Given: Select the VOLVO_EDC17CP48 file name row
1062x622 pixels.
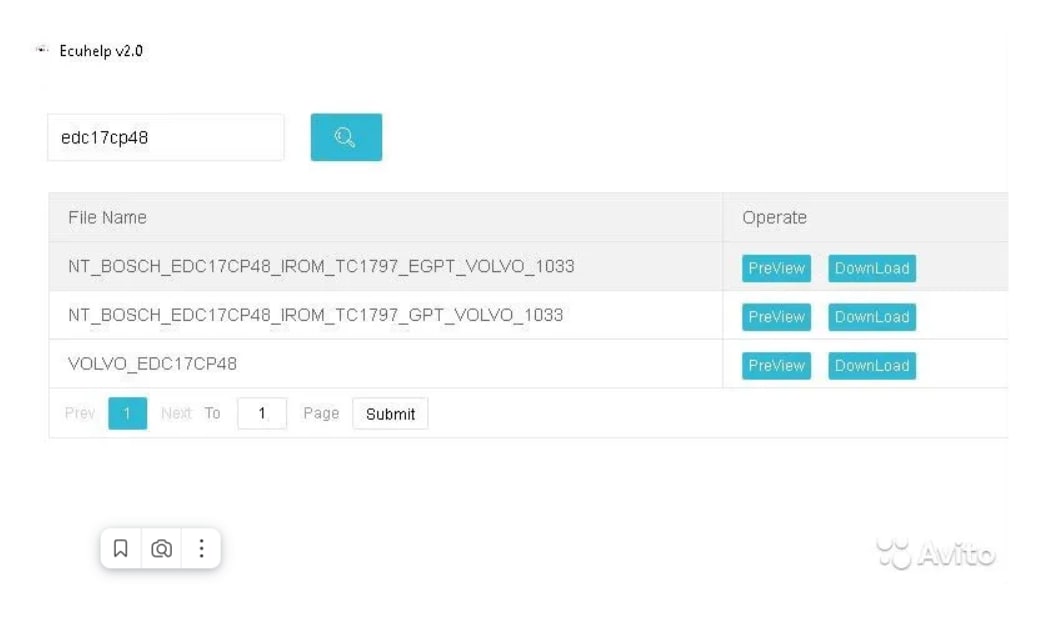Looking at the screenshot, I should tap(152, 364).
